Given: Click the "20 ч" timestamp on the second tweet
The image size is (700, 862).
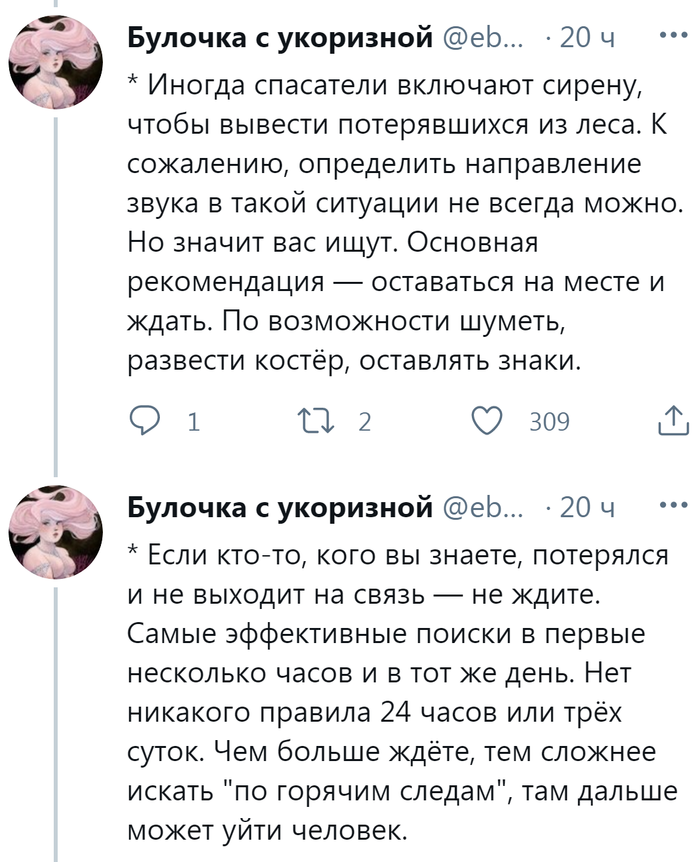Looking at the screenshot, I should (588, 509).
